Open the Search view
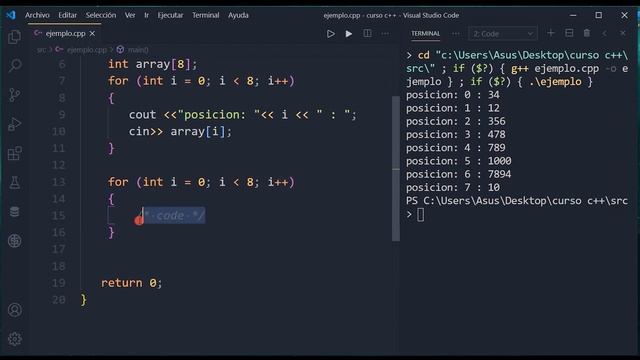Screen dimensions: 640x360 [15, 65]
